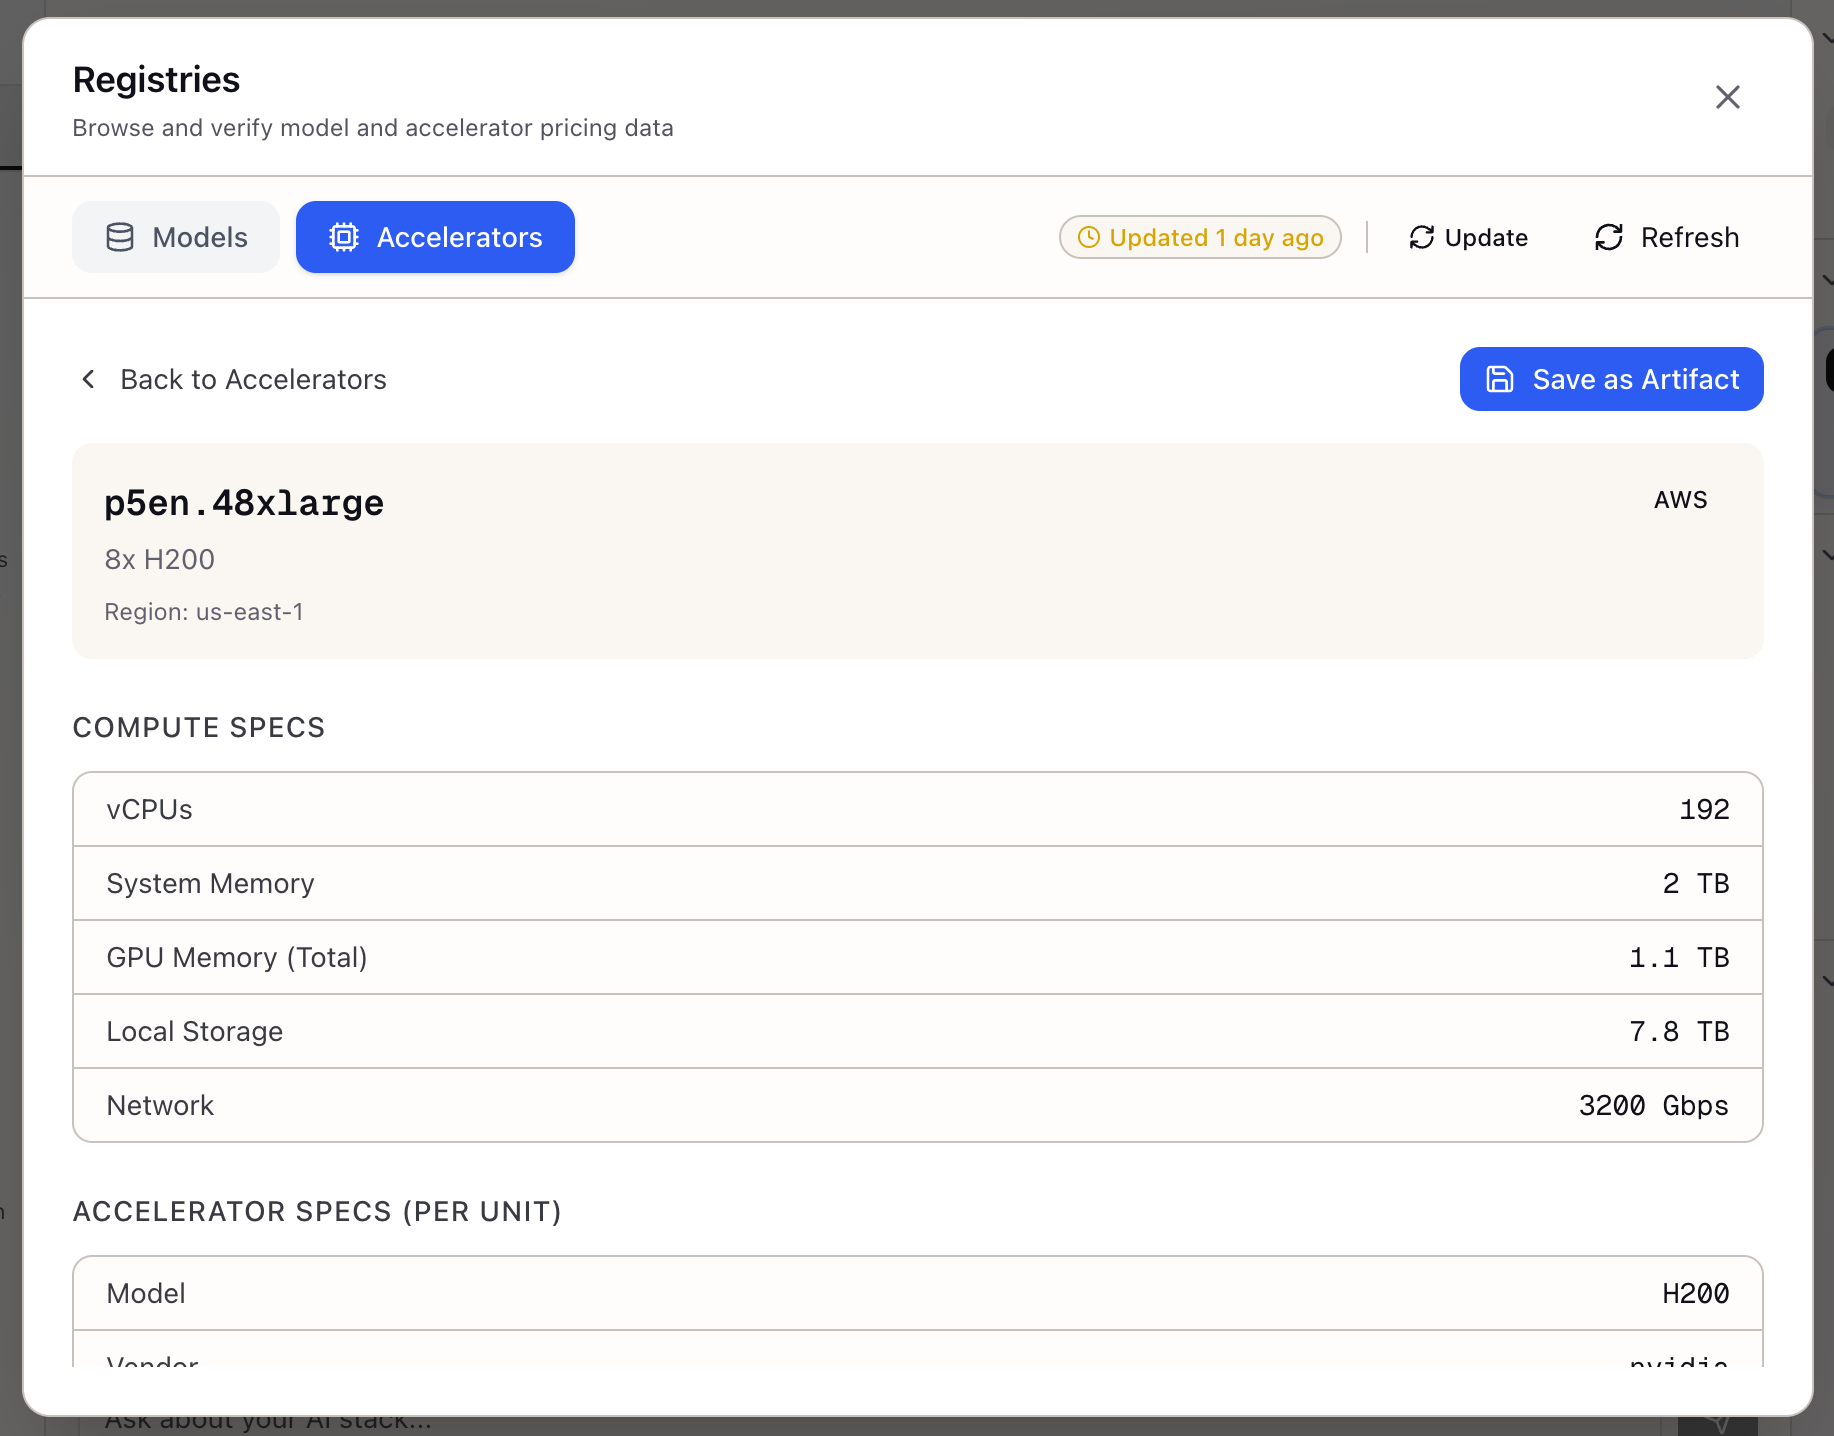Select the database icon on the Models tab
The width and height of the screenshot is (1834, 1436).
coord(120,237)
